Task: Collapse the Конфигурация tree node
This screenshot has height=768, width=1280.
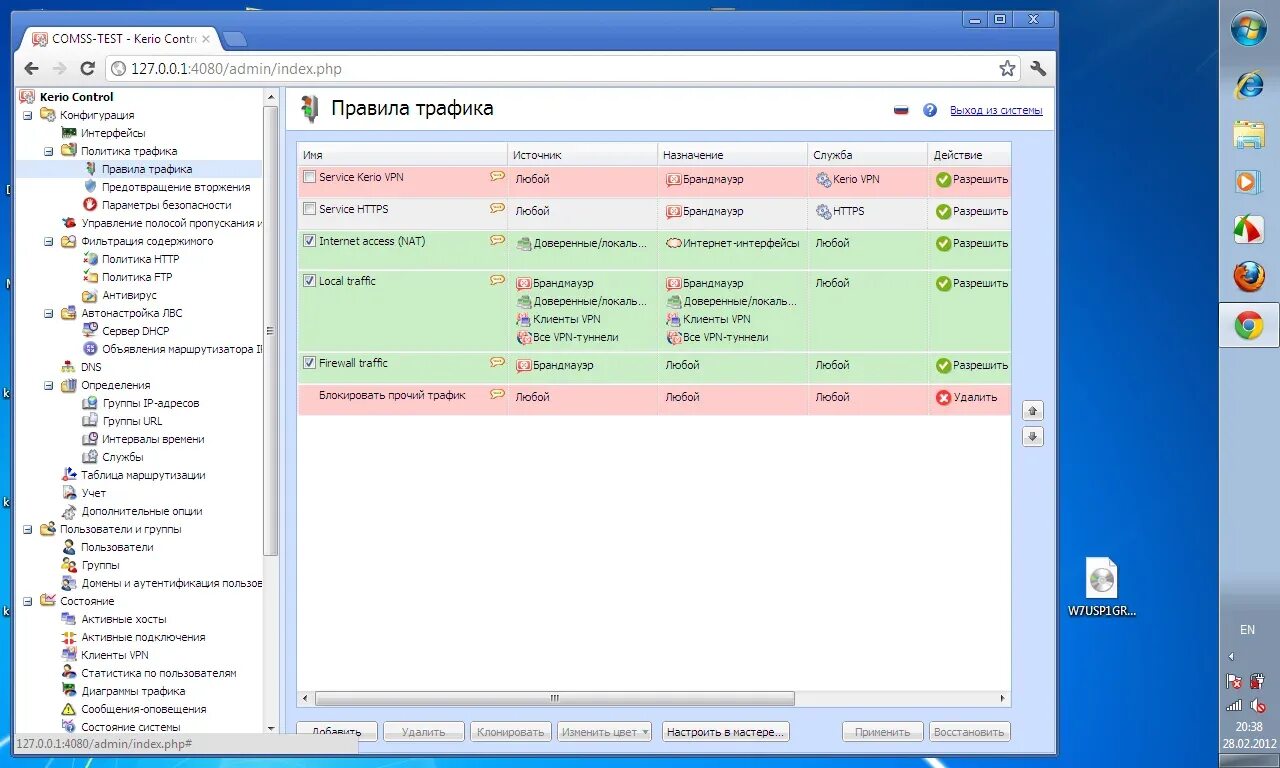Action: click(x=28, y=115)
